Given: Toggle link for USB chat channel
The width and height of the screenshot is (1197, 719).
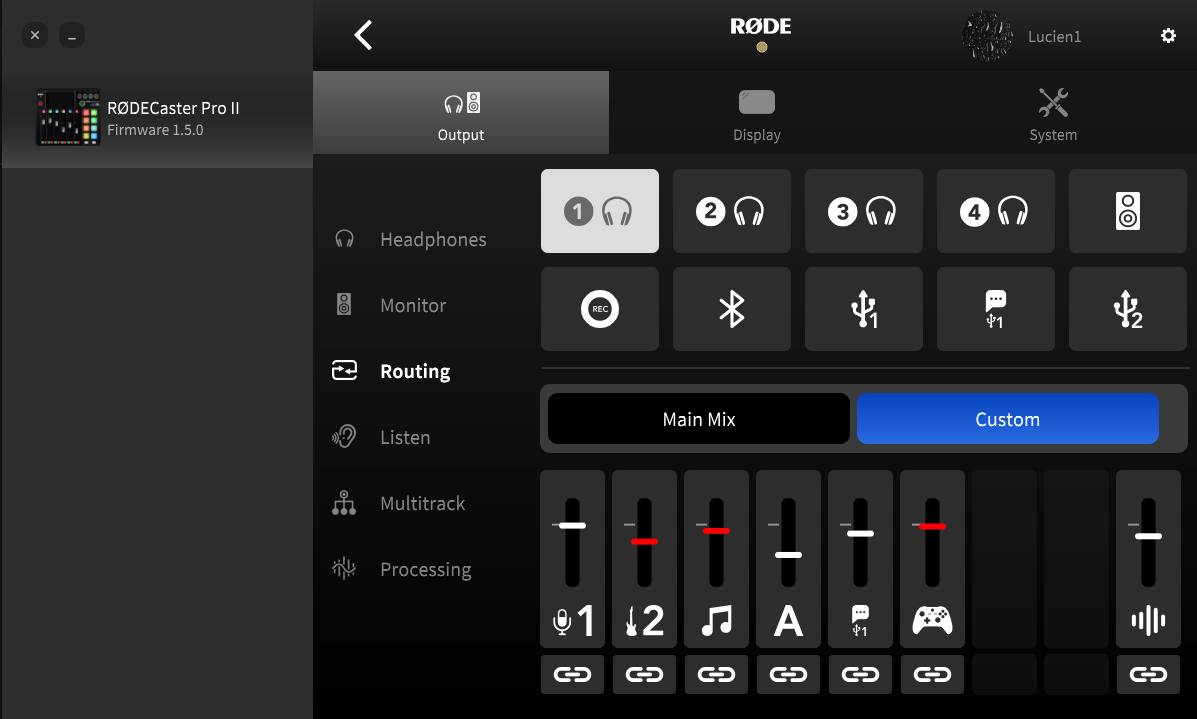Looking at the screenshot, I should pyautogui.click(x=860, y=674).
